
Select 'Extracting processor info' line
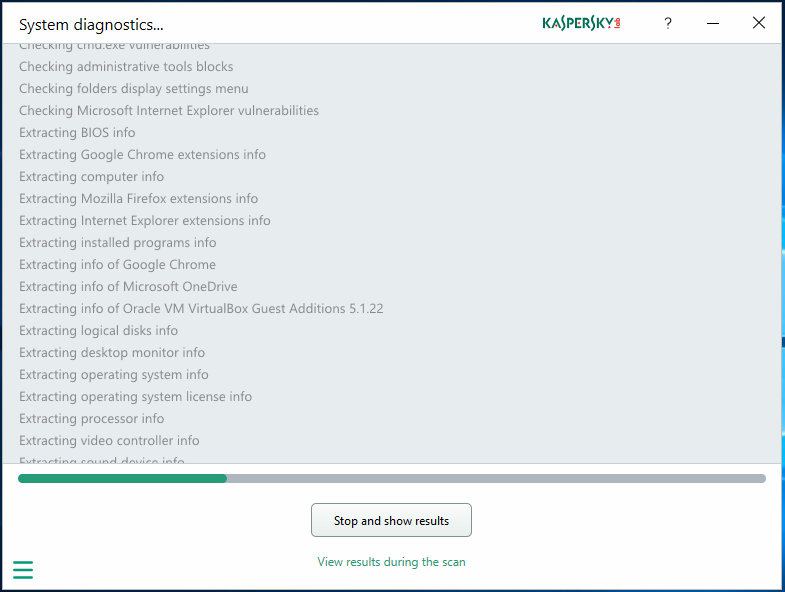click(x=92, y=419)
